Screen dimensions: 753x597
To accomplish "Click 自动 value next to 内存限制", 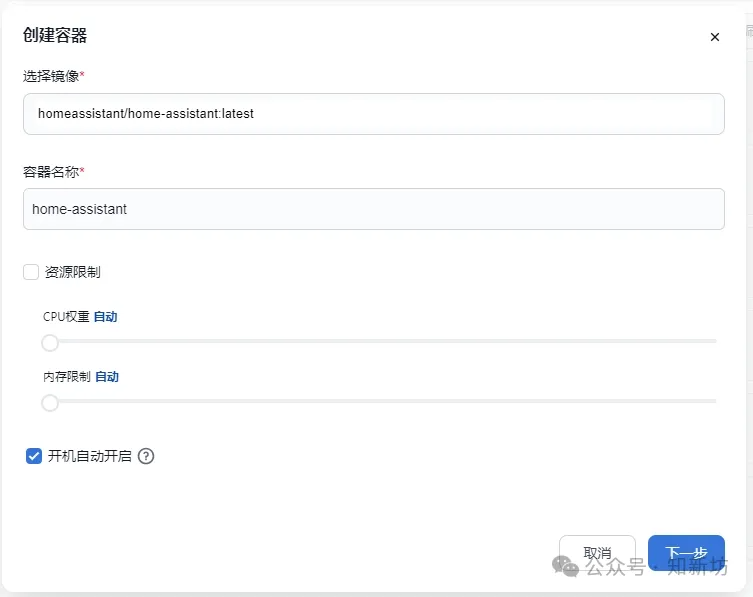I will tap(107, 377).
